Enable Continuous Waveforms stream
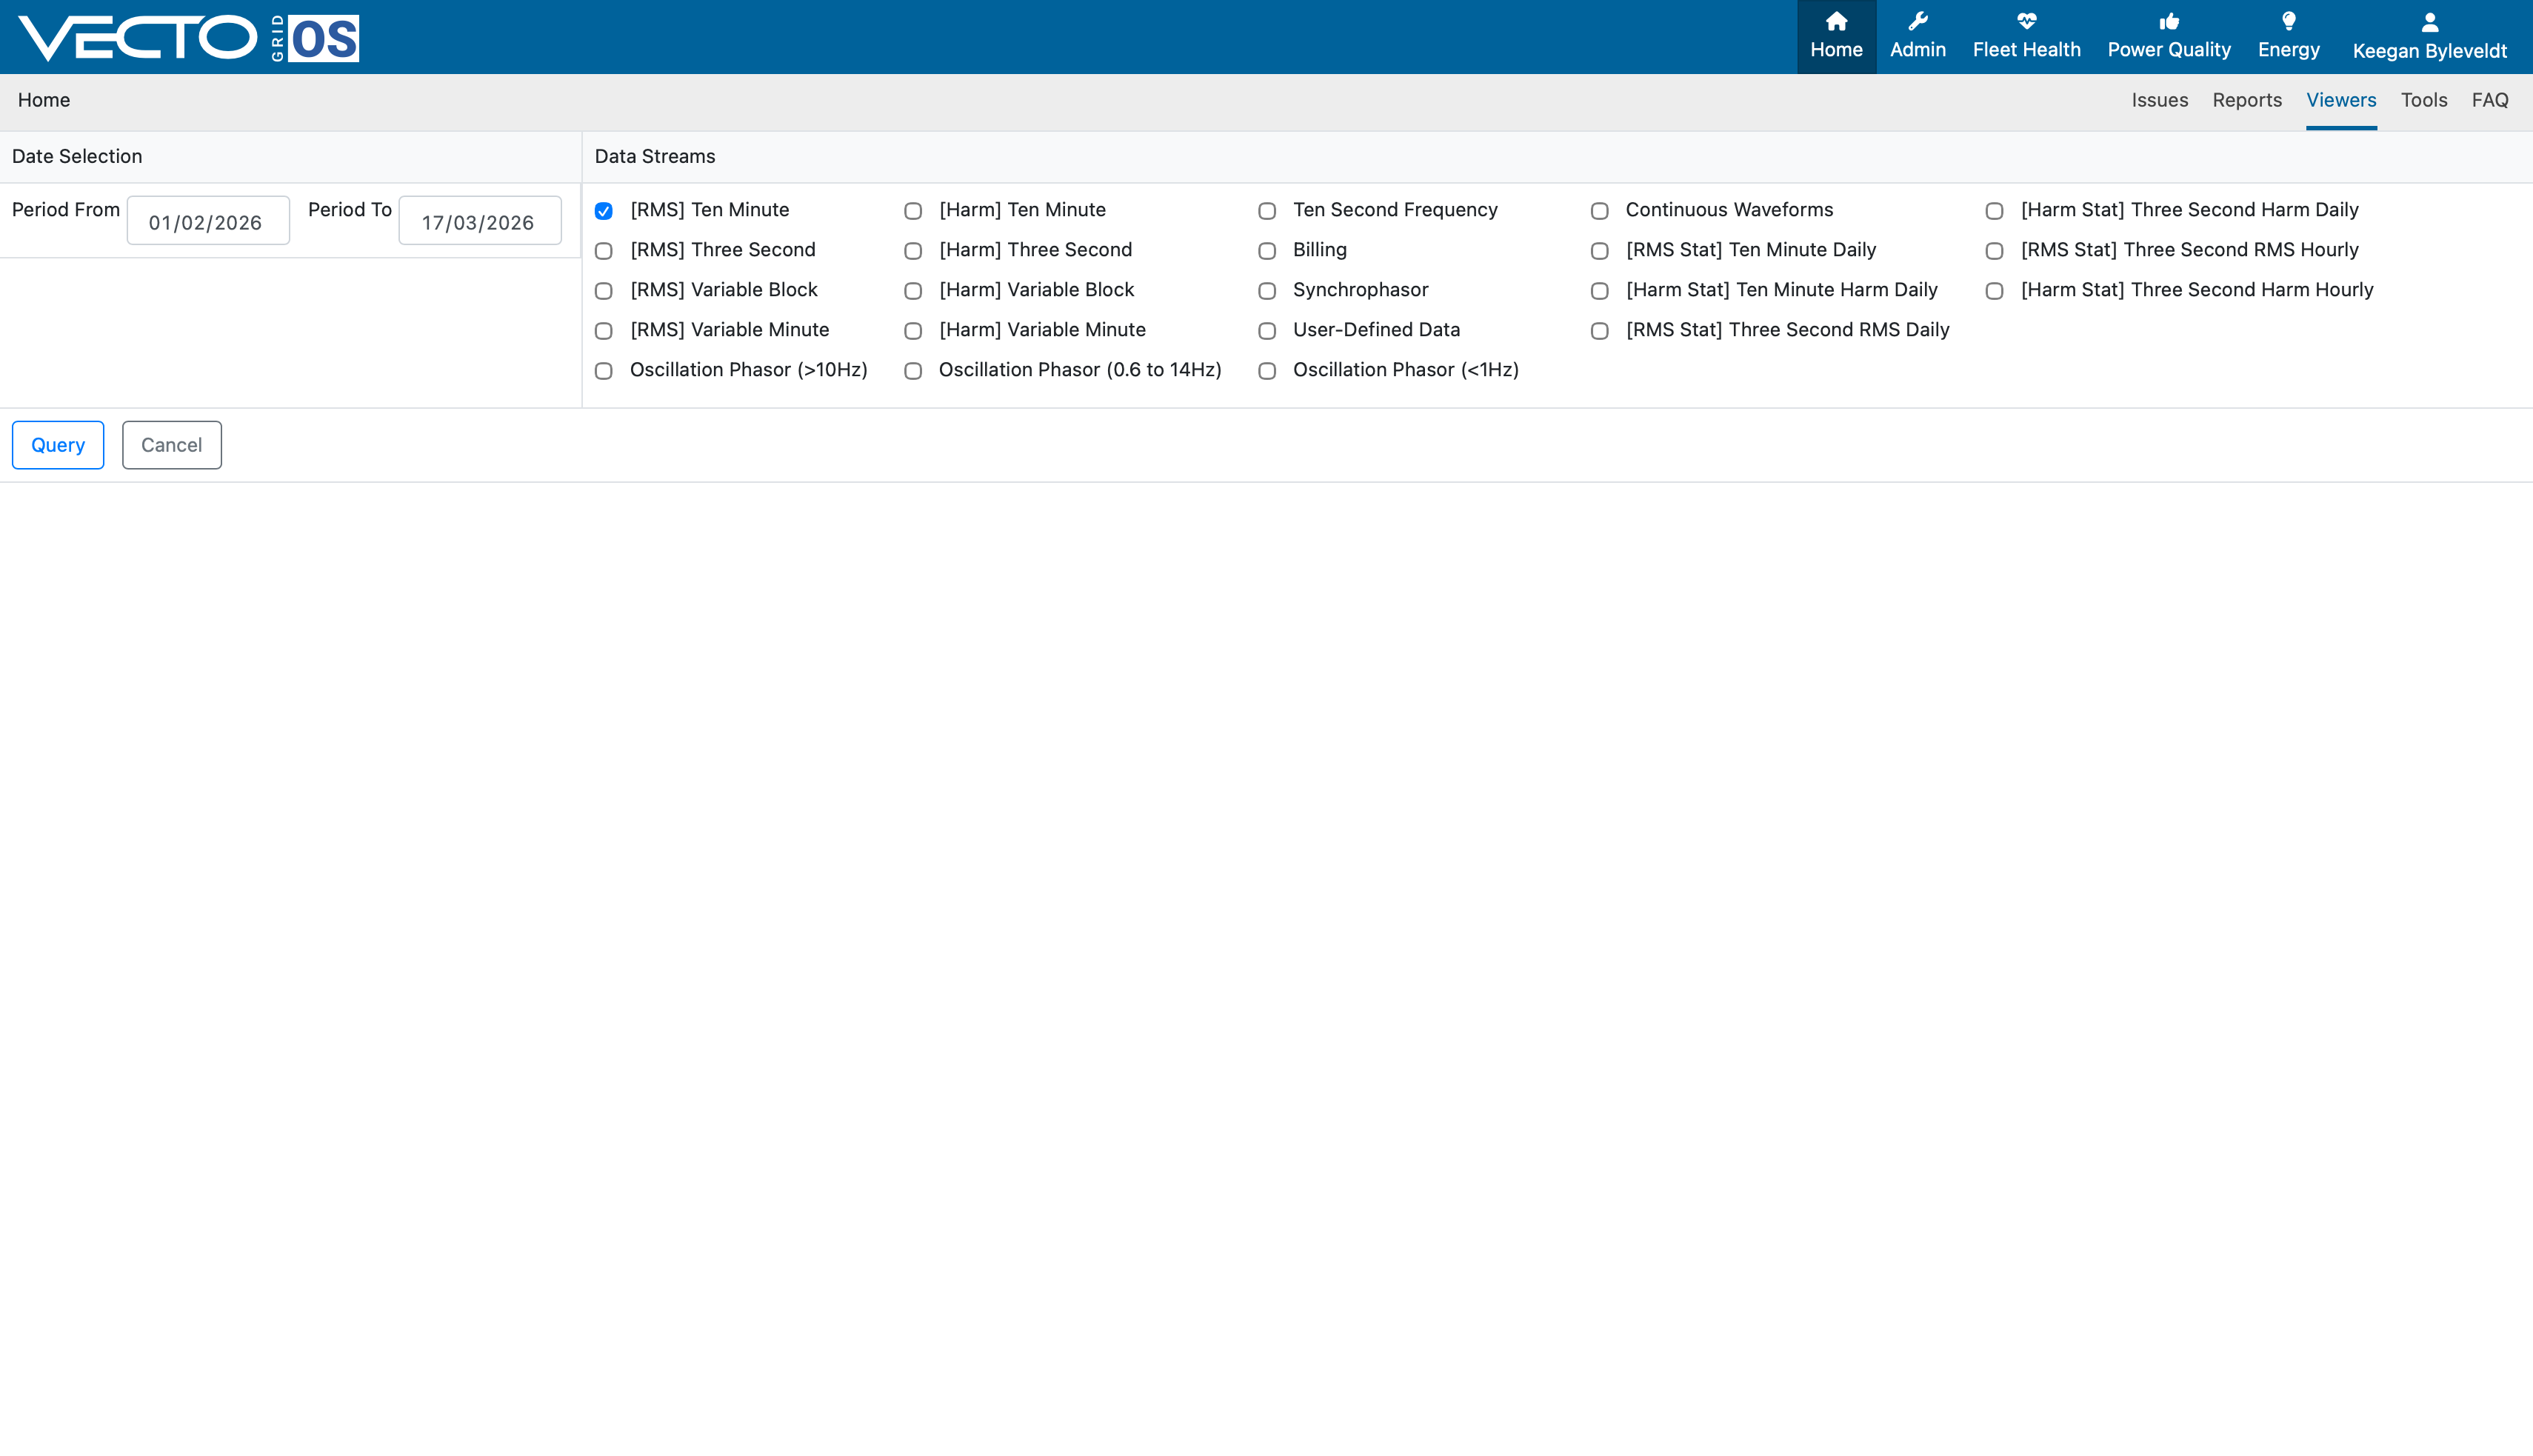 tap(1599, 211)
